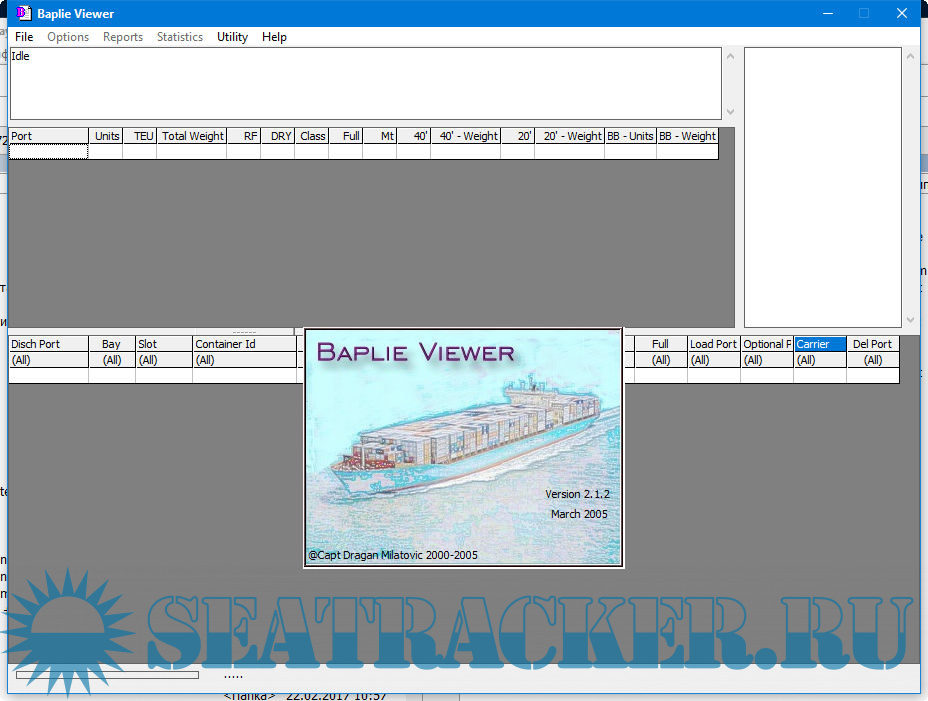Open the Bay (All) filter cell
The height and width of the screenshot is (701, 928).
(111, 360)
